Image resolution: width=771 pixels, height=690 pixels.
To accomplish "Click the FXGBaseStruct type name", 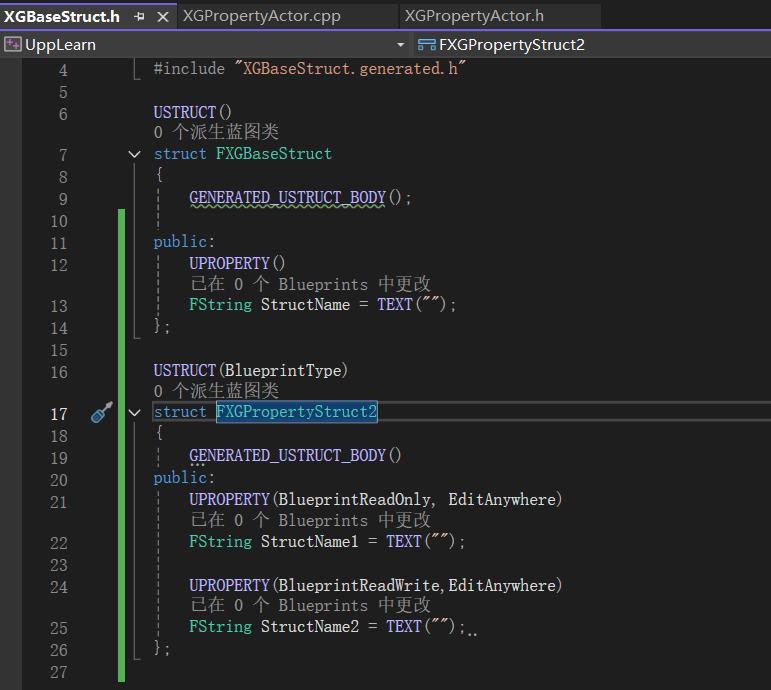I will point(274,153).
